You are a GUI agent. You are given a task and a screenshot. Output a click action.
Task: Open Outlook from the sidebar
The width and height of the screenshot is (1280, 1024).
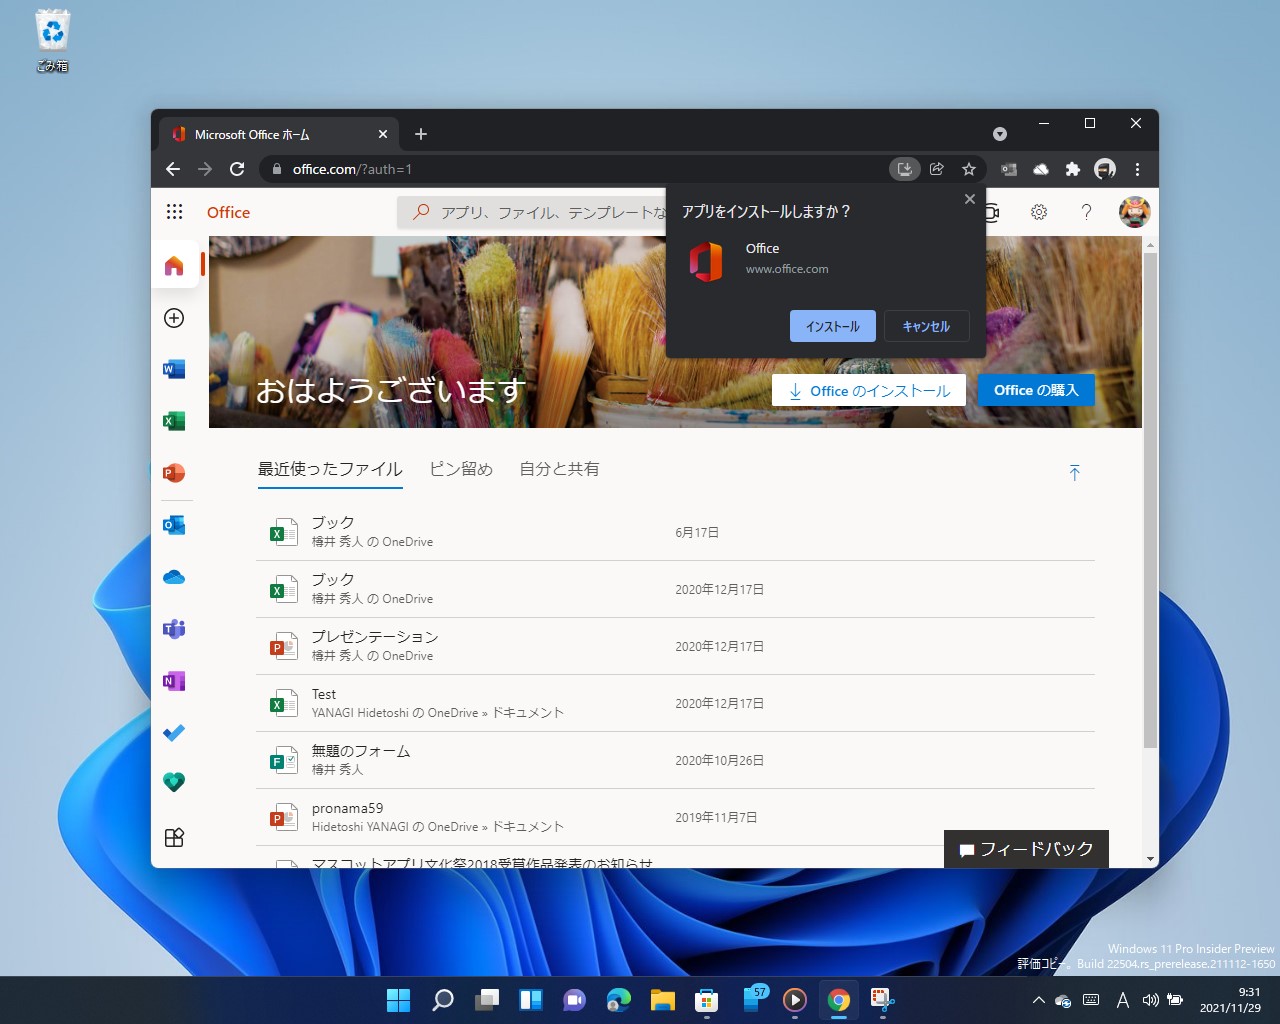pyautogui.click(x=174, y=525)
